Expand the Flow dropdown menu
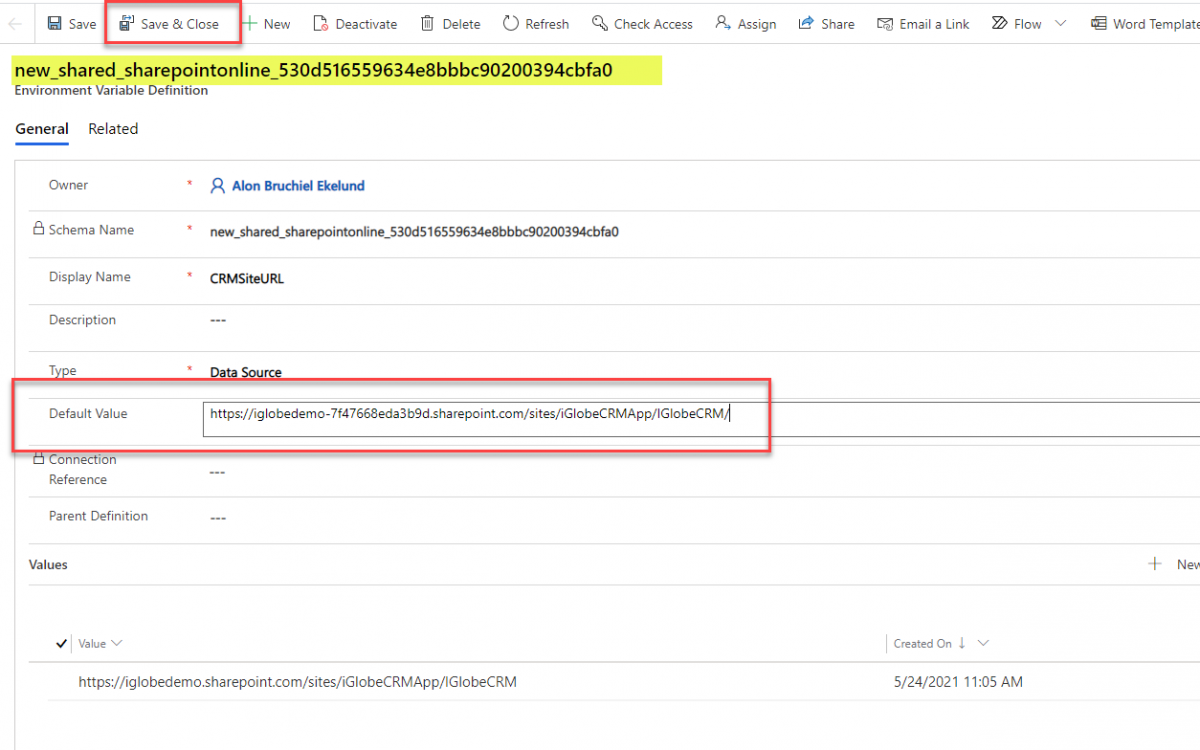This screenshot has height=750, width=1200. pos(1061,24)
